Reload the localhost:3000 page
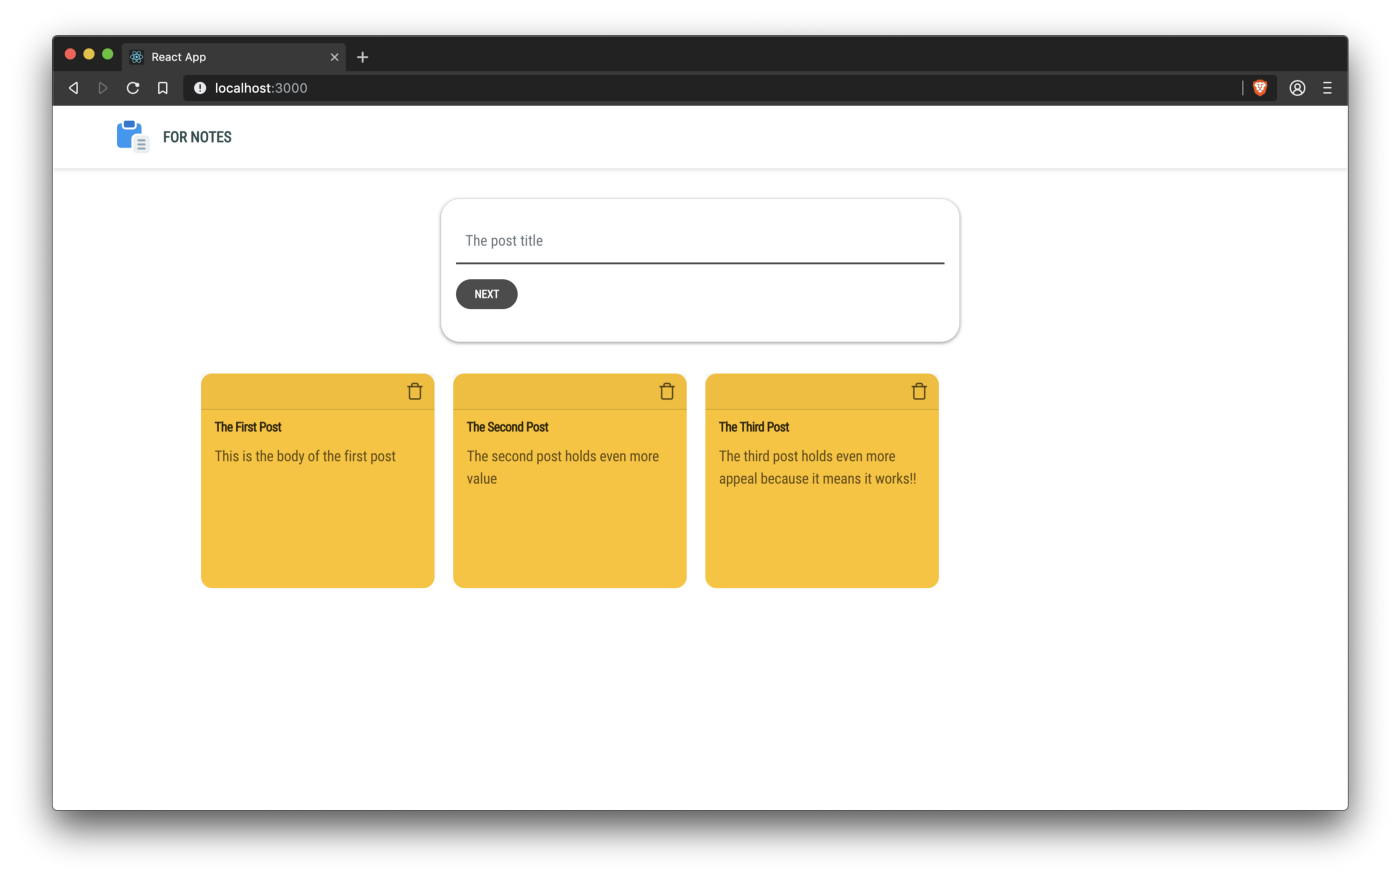Screen dimensions: 1400x879 133,87
